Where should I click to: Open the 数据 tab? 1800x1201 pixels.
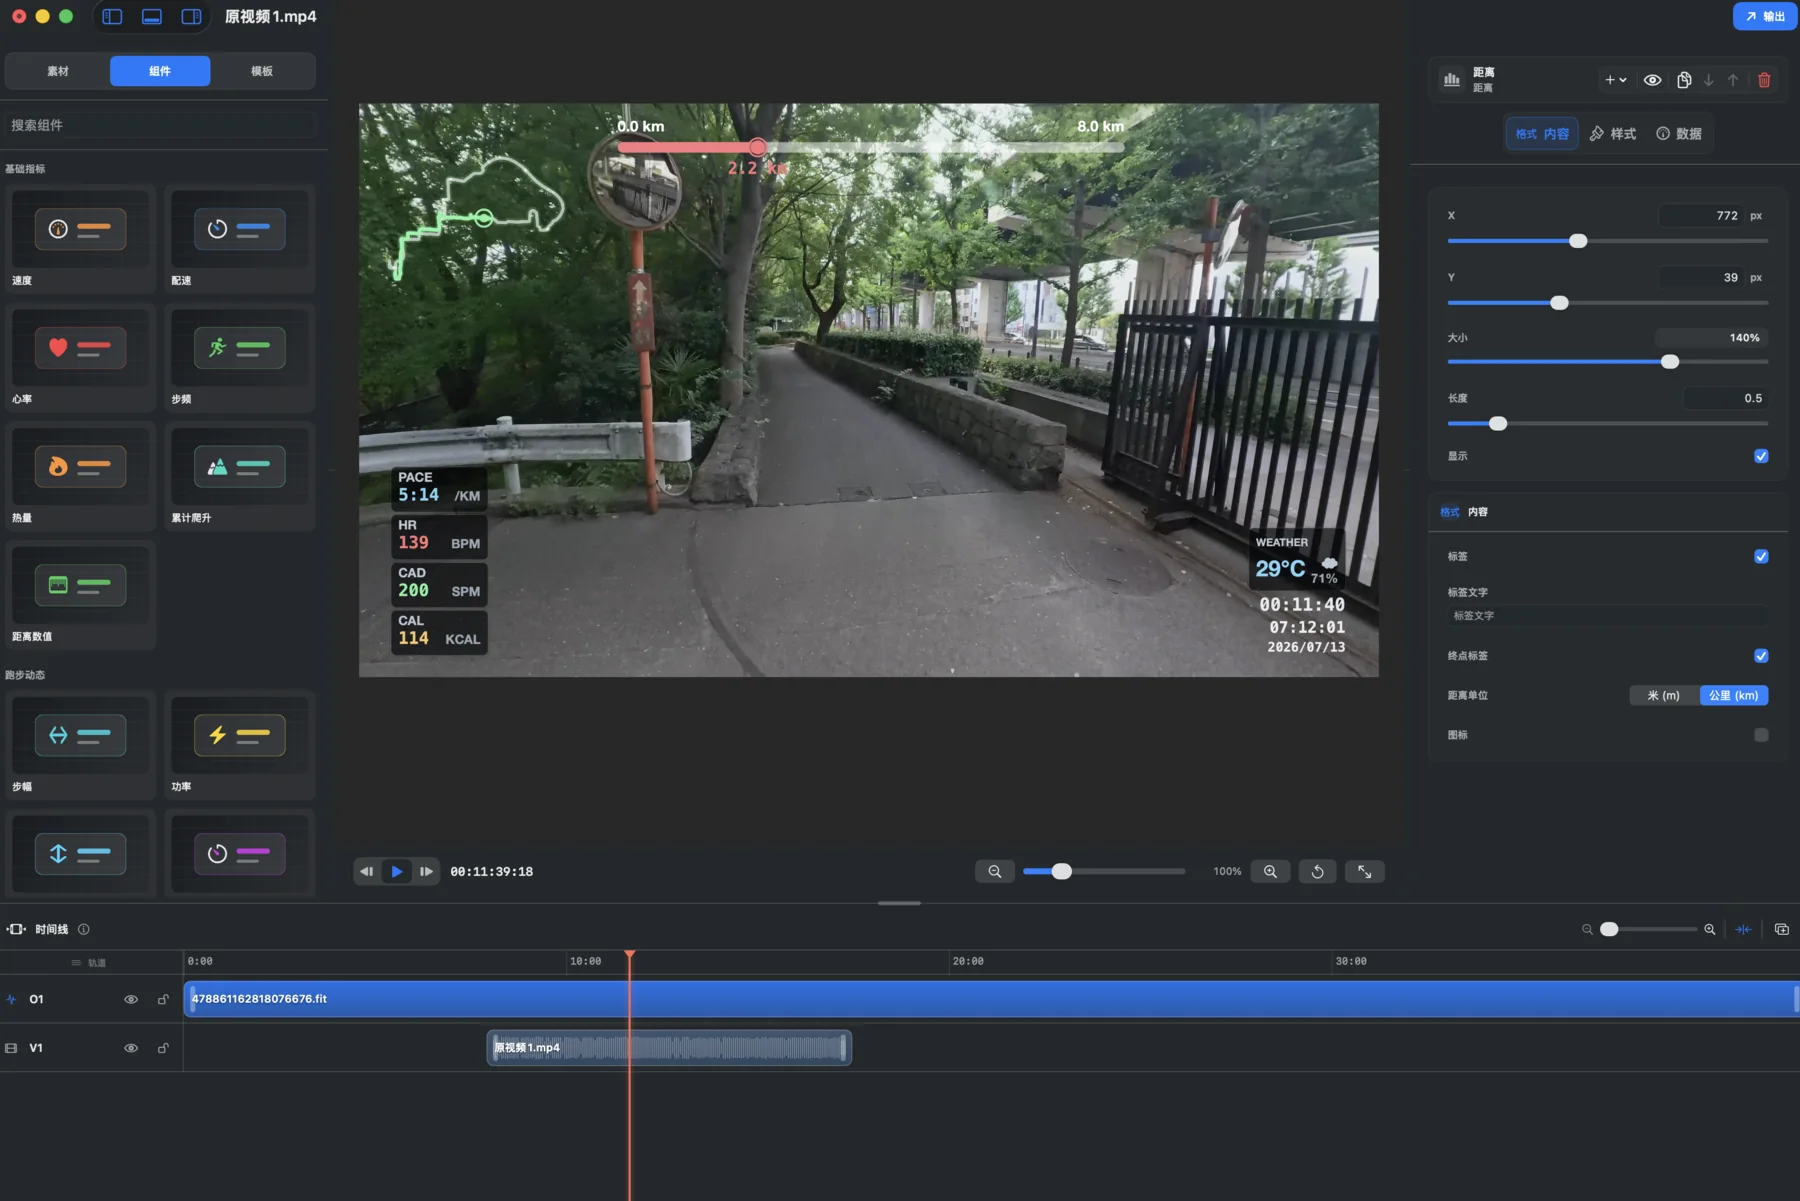click(1679, 134)
